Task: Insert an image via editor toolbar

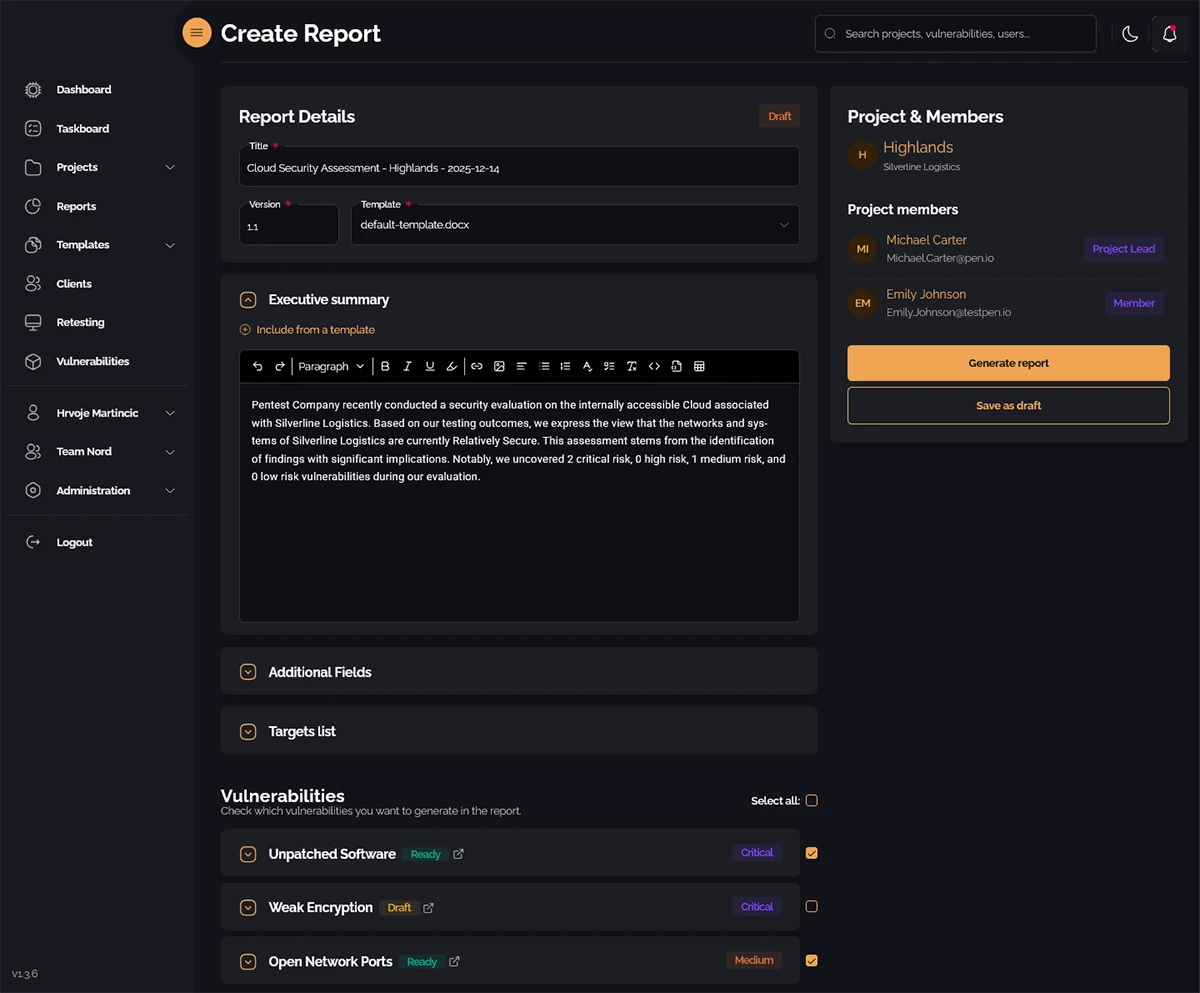Action: pyautogui.click(x=499, y=367)
